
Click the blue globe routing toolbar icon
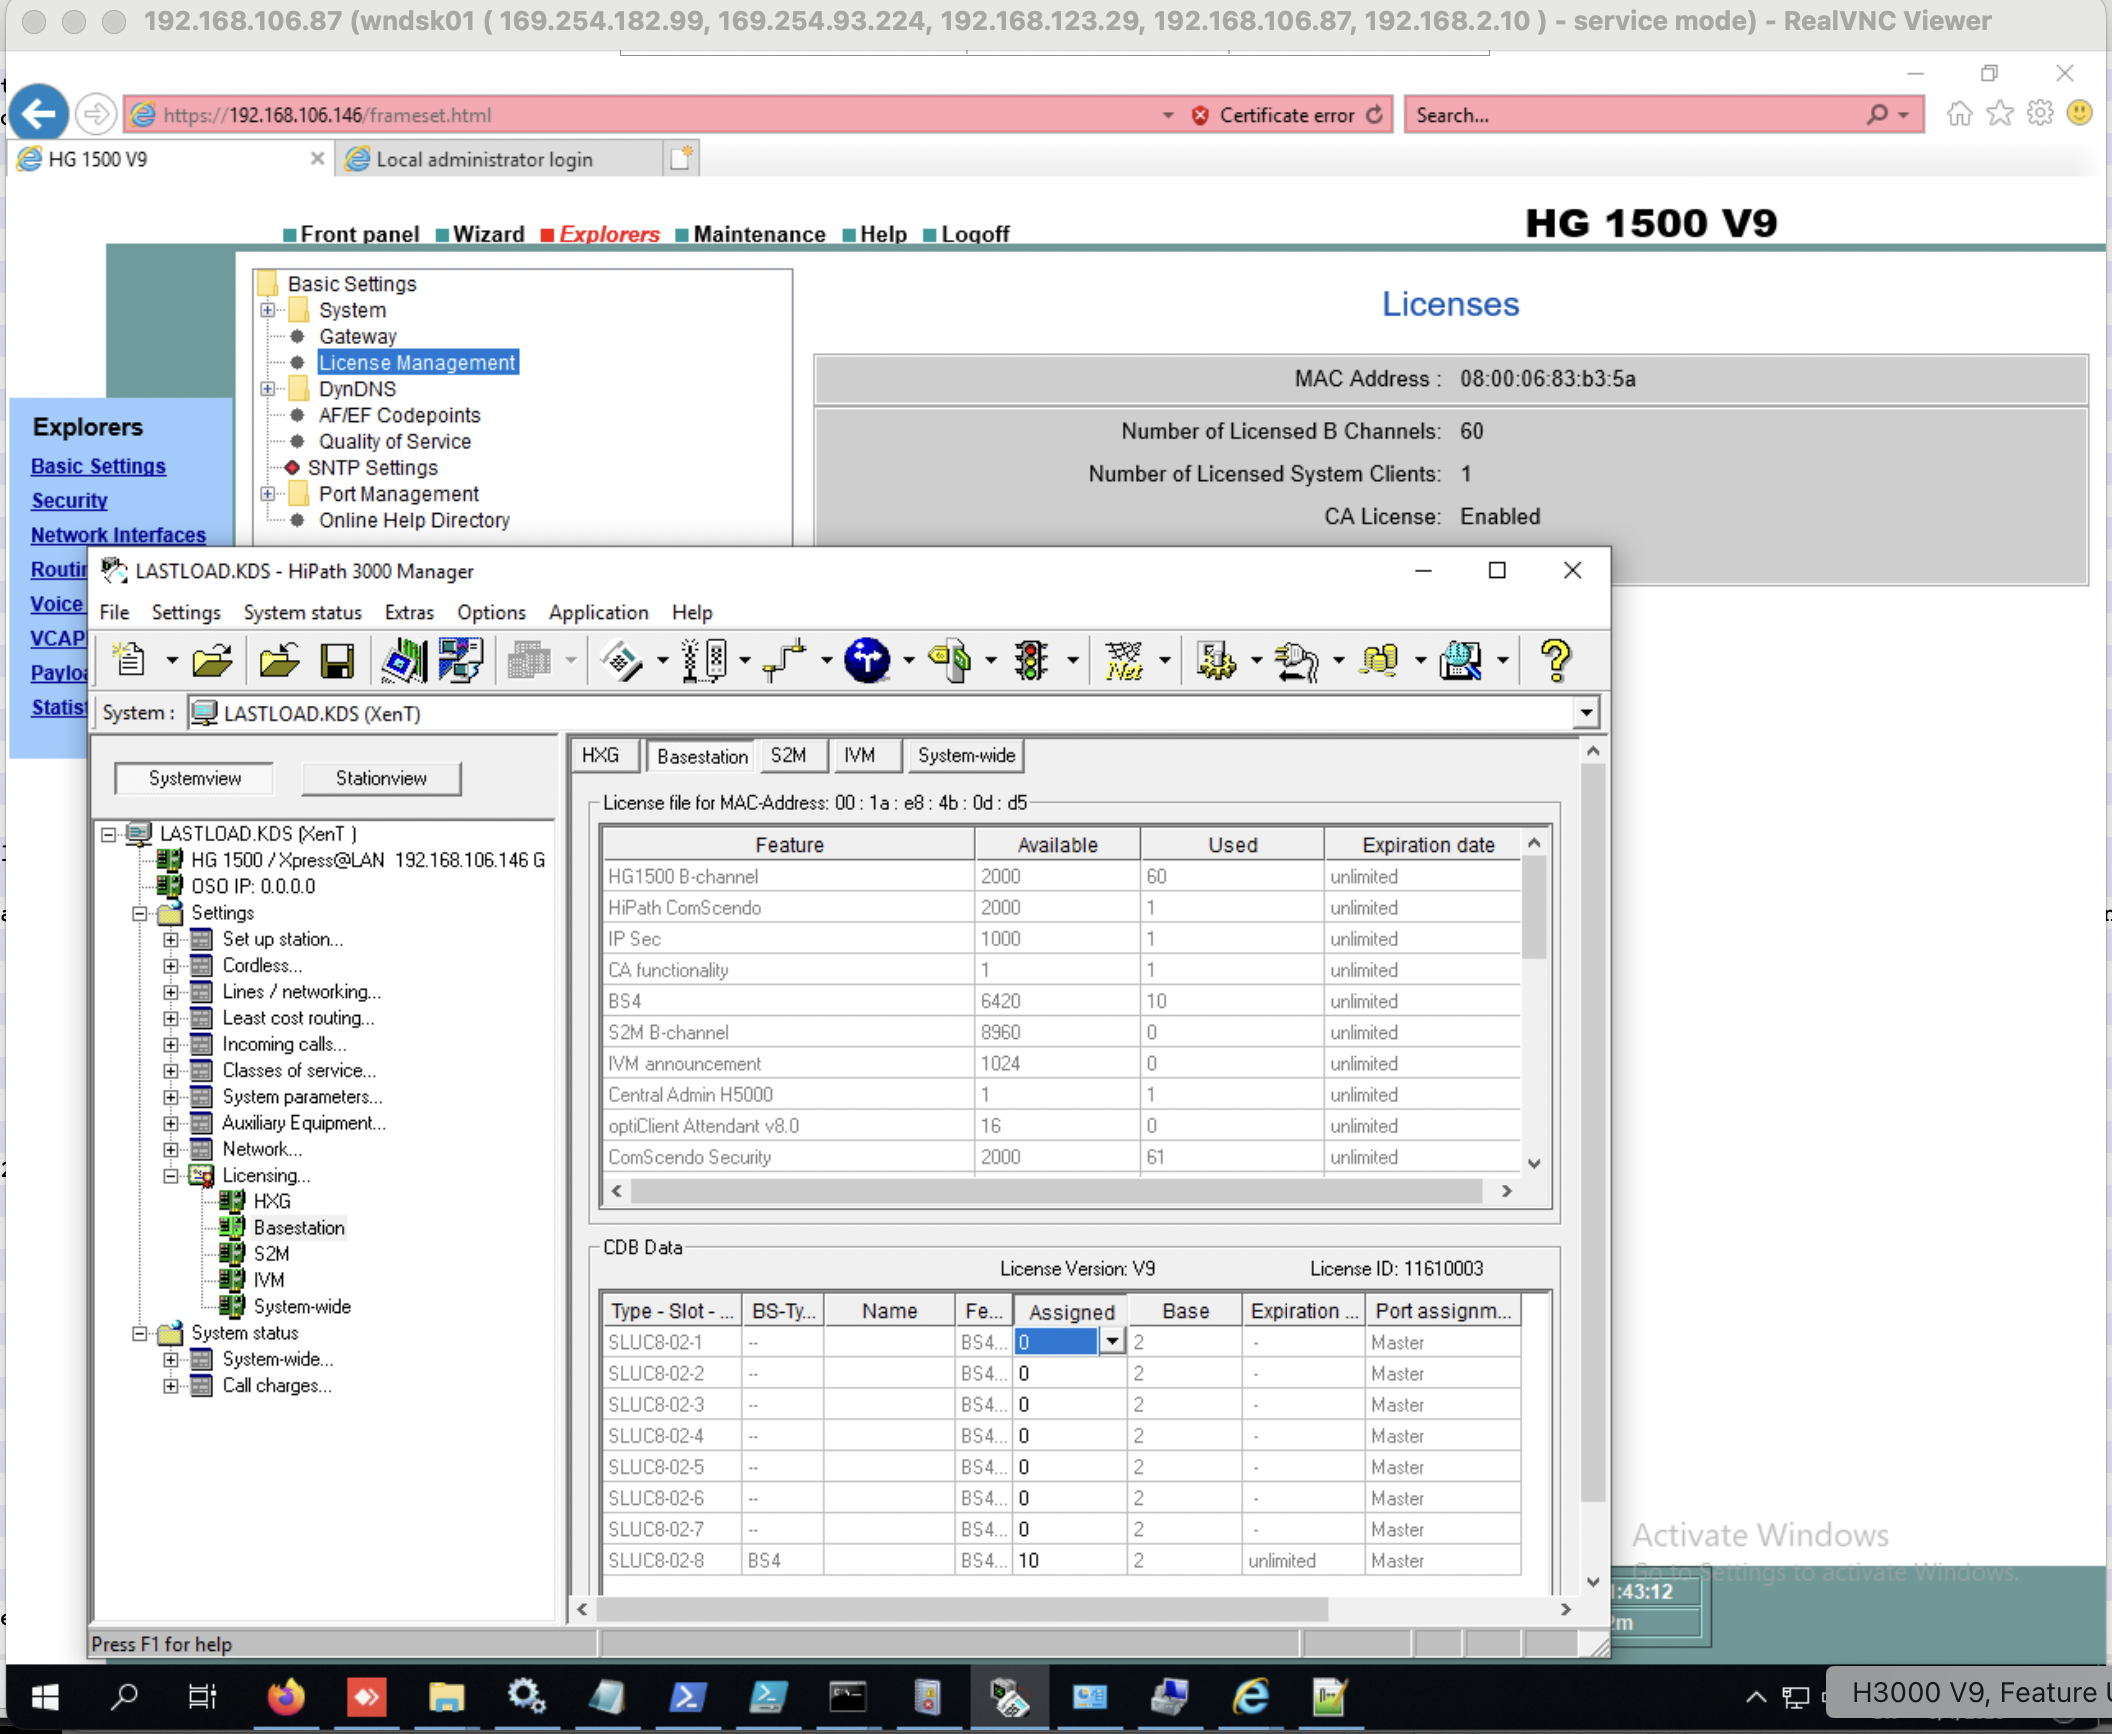pos(866,661)
